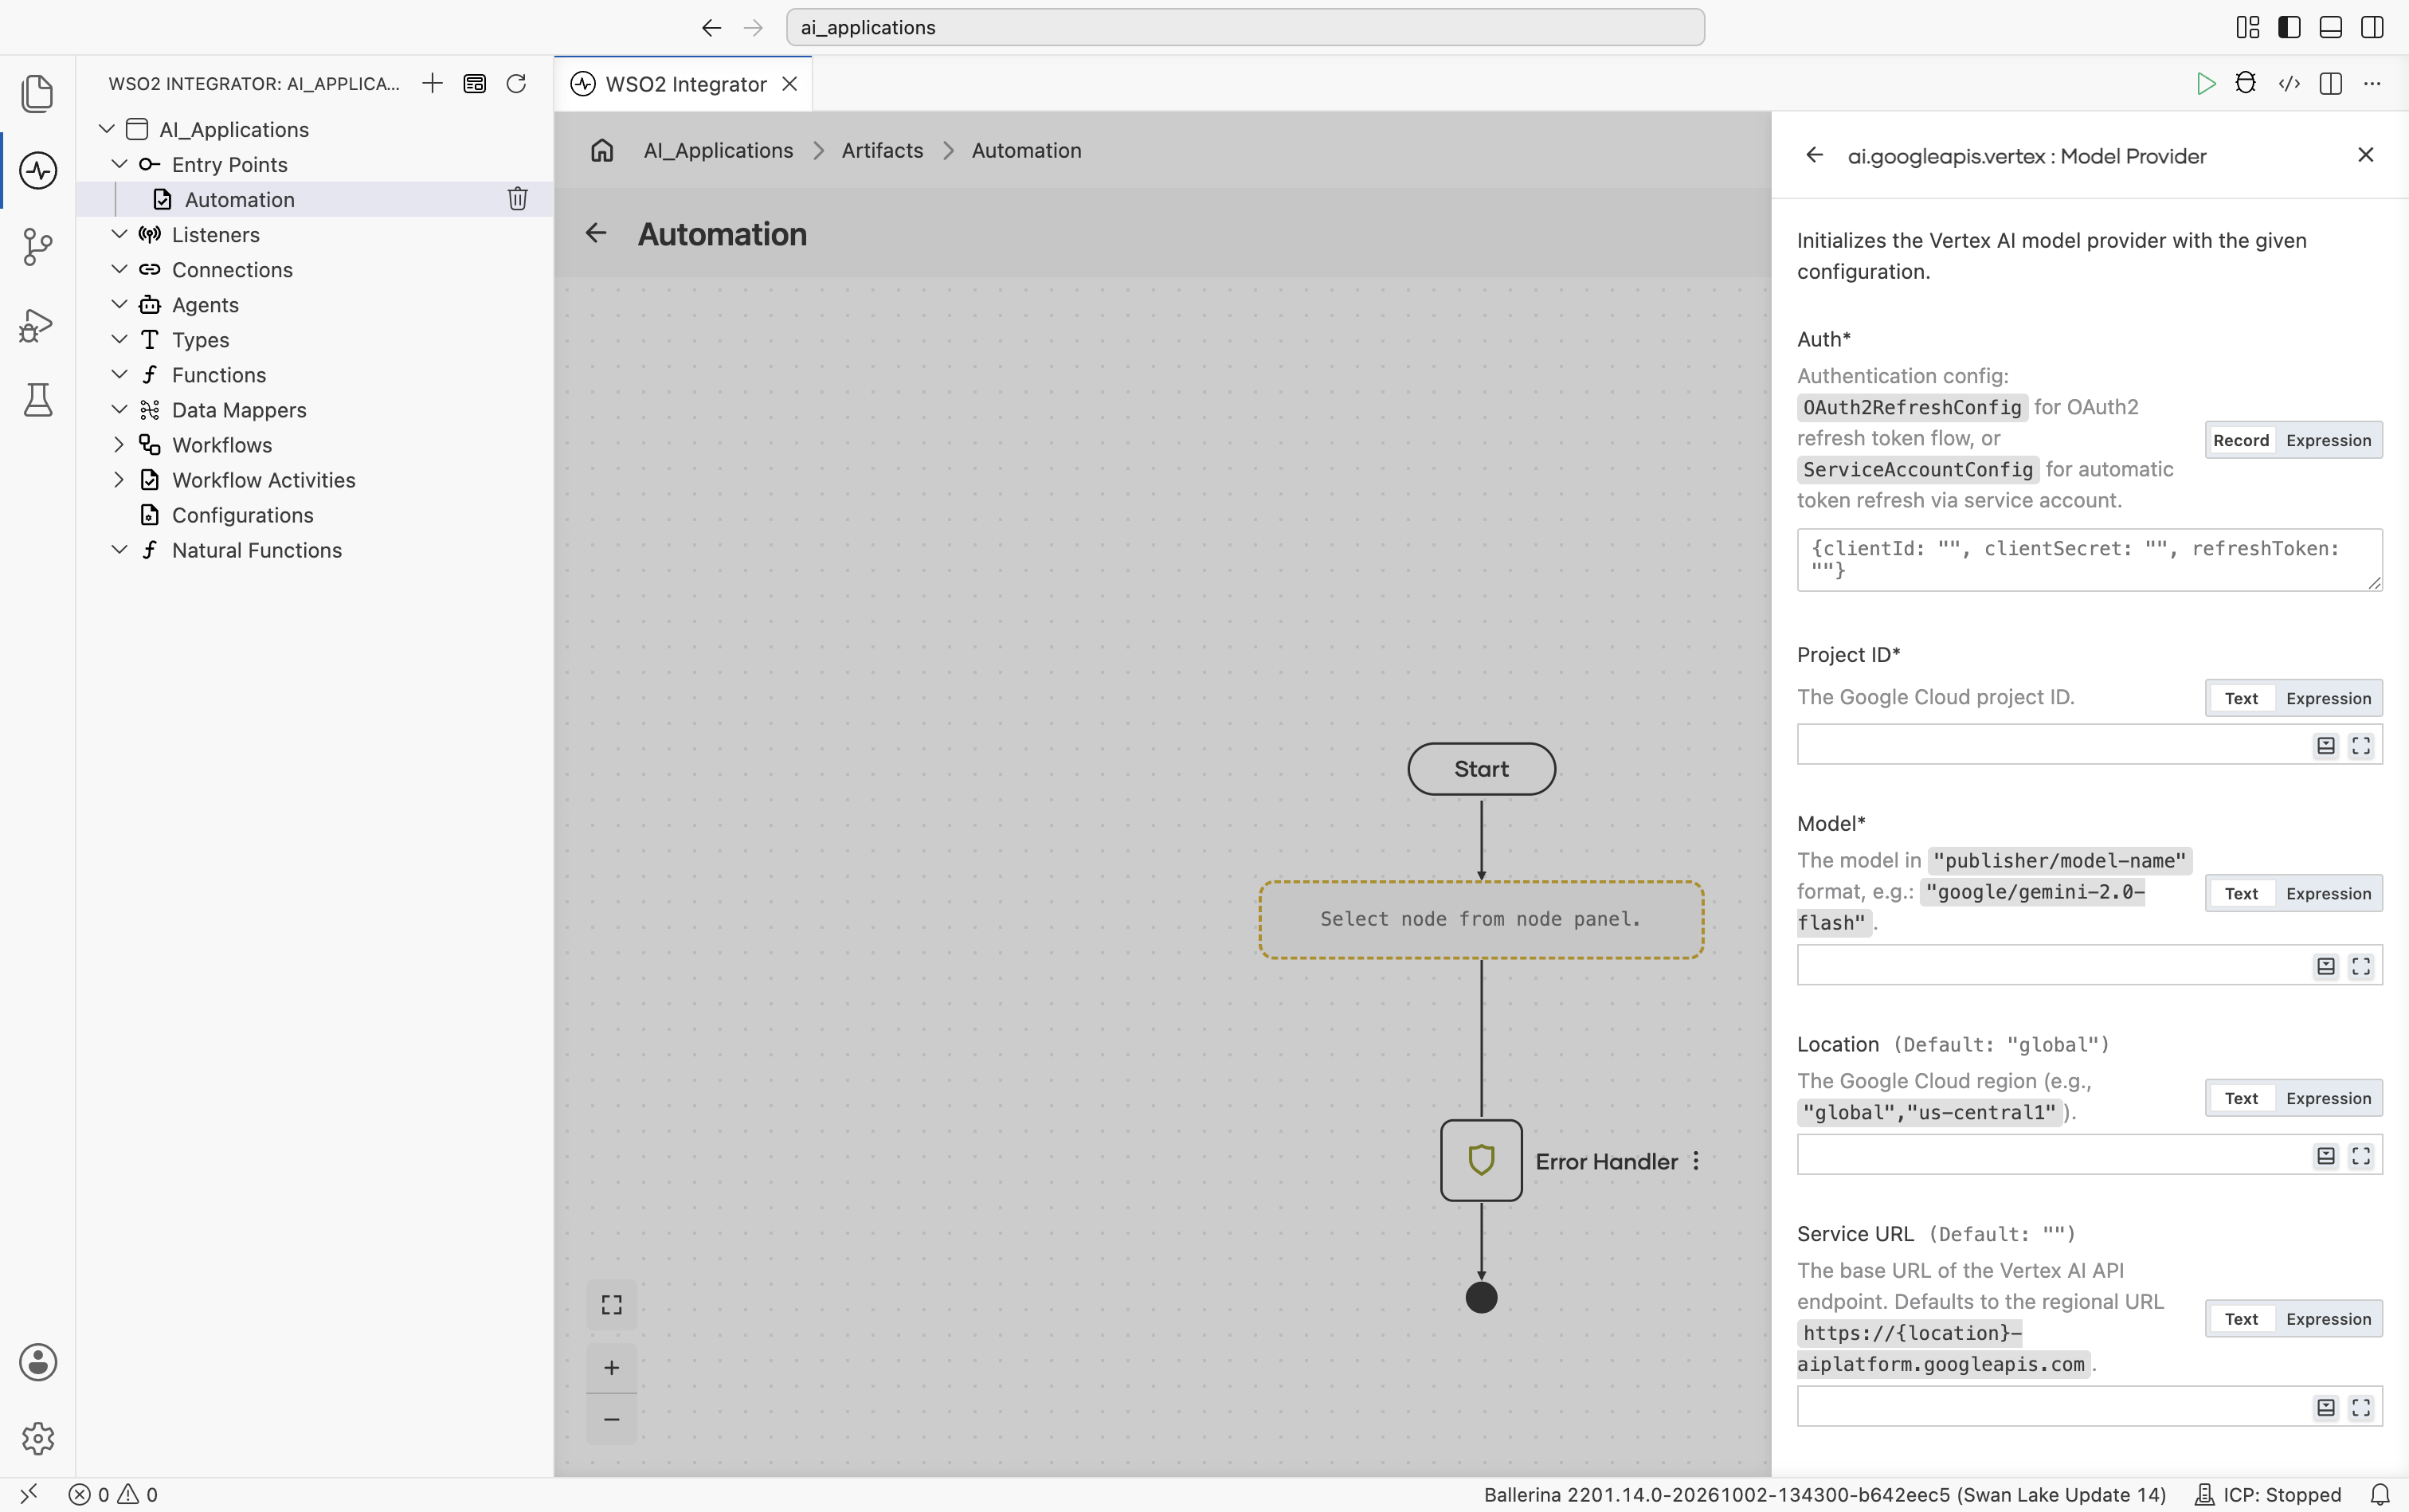This screenshot has width=2409, height=1512.
Task: Click the Auth record text area
Action: [2089, 559]
